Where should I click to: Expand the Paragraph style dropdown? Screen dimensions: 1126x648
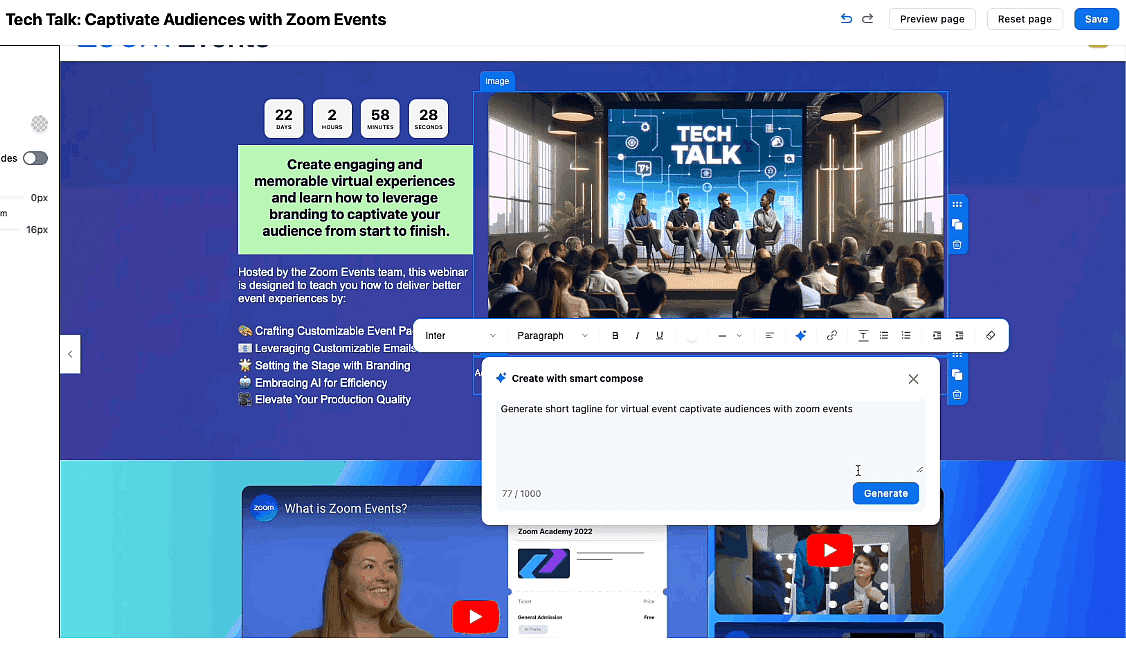coord(552,336)
